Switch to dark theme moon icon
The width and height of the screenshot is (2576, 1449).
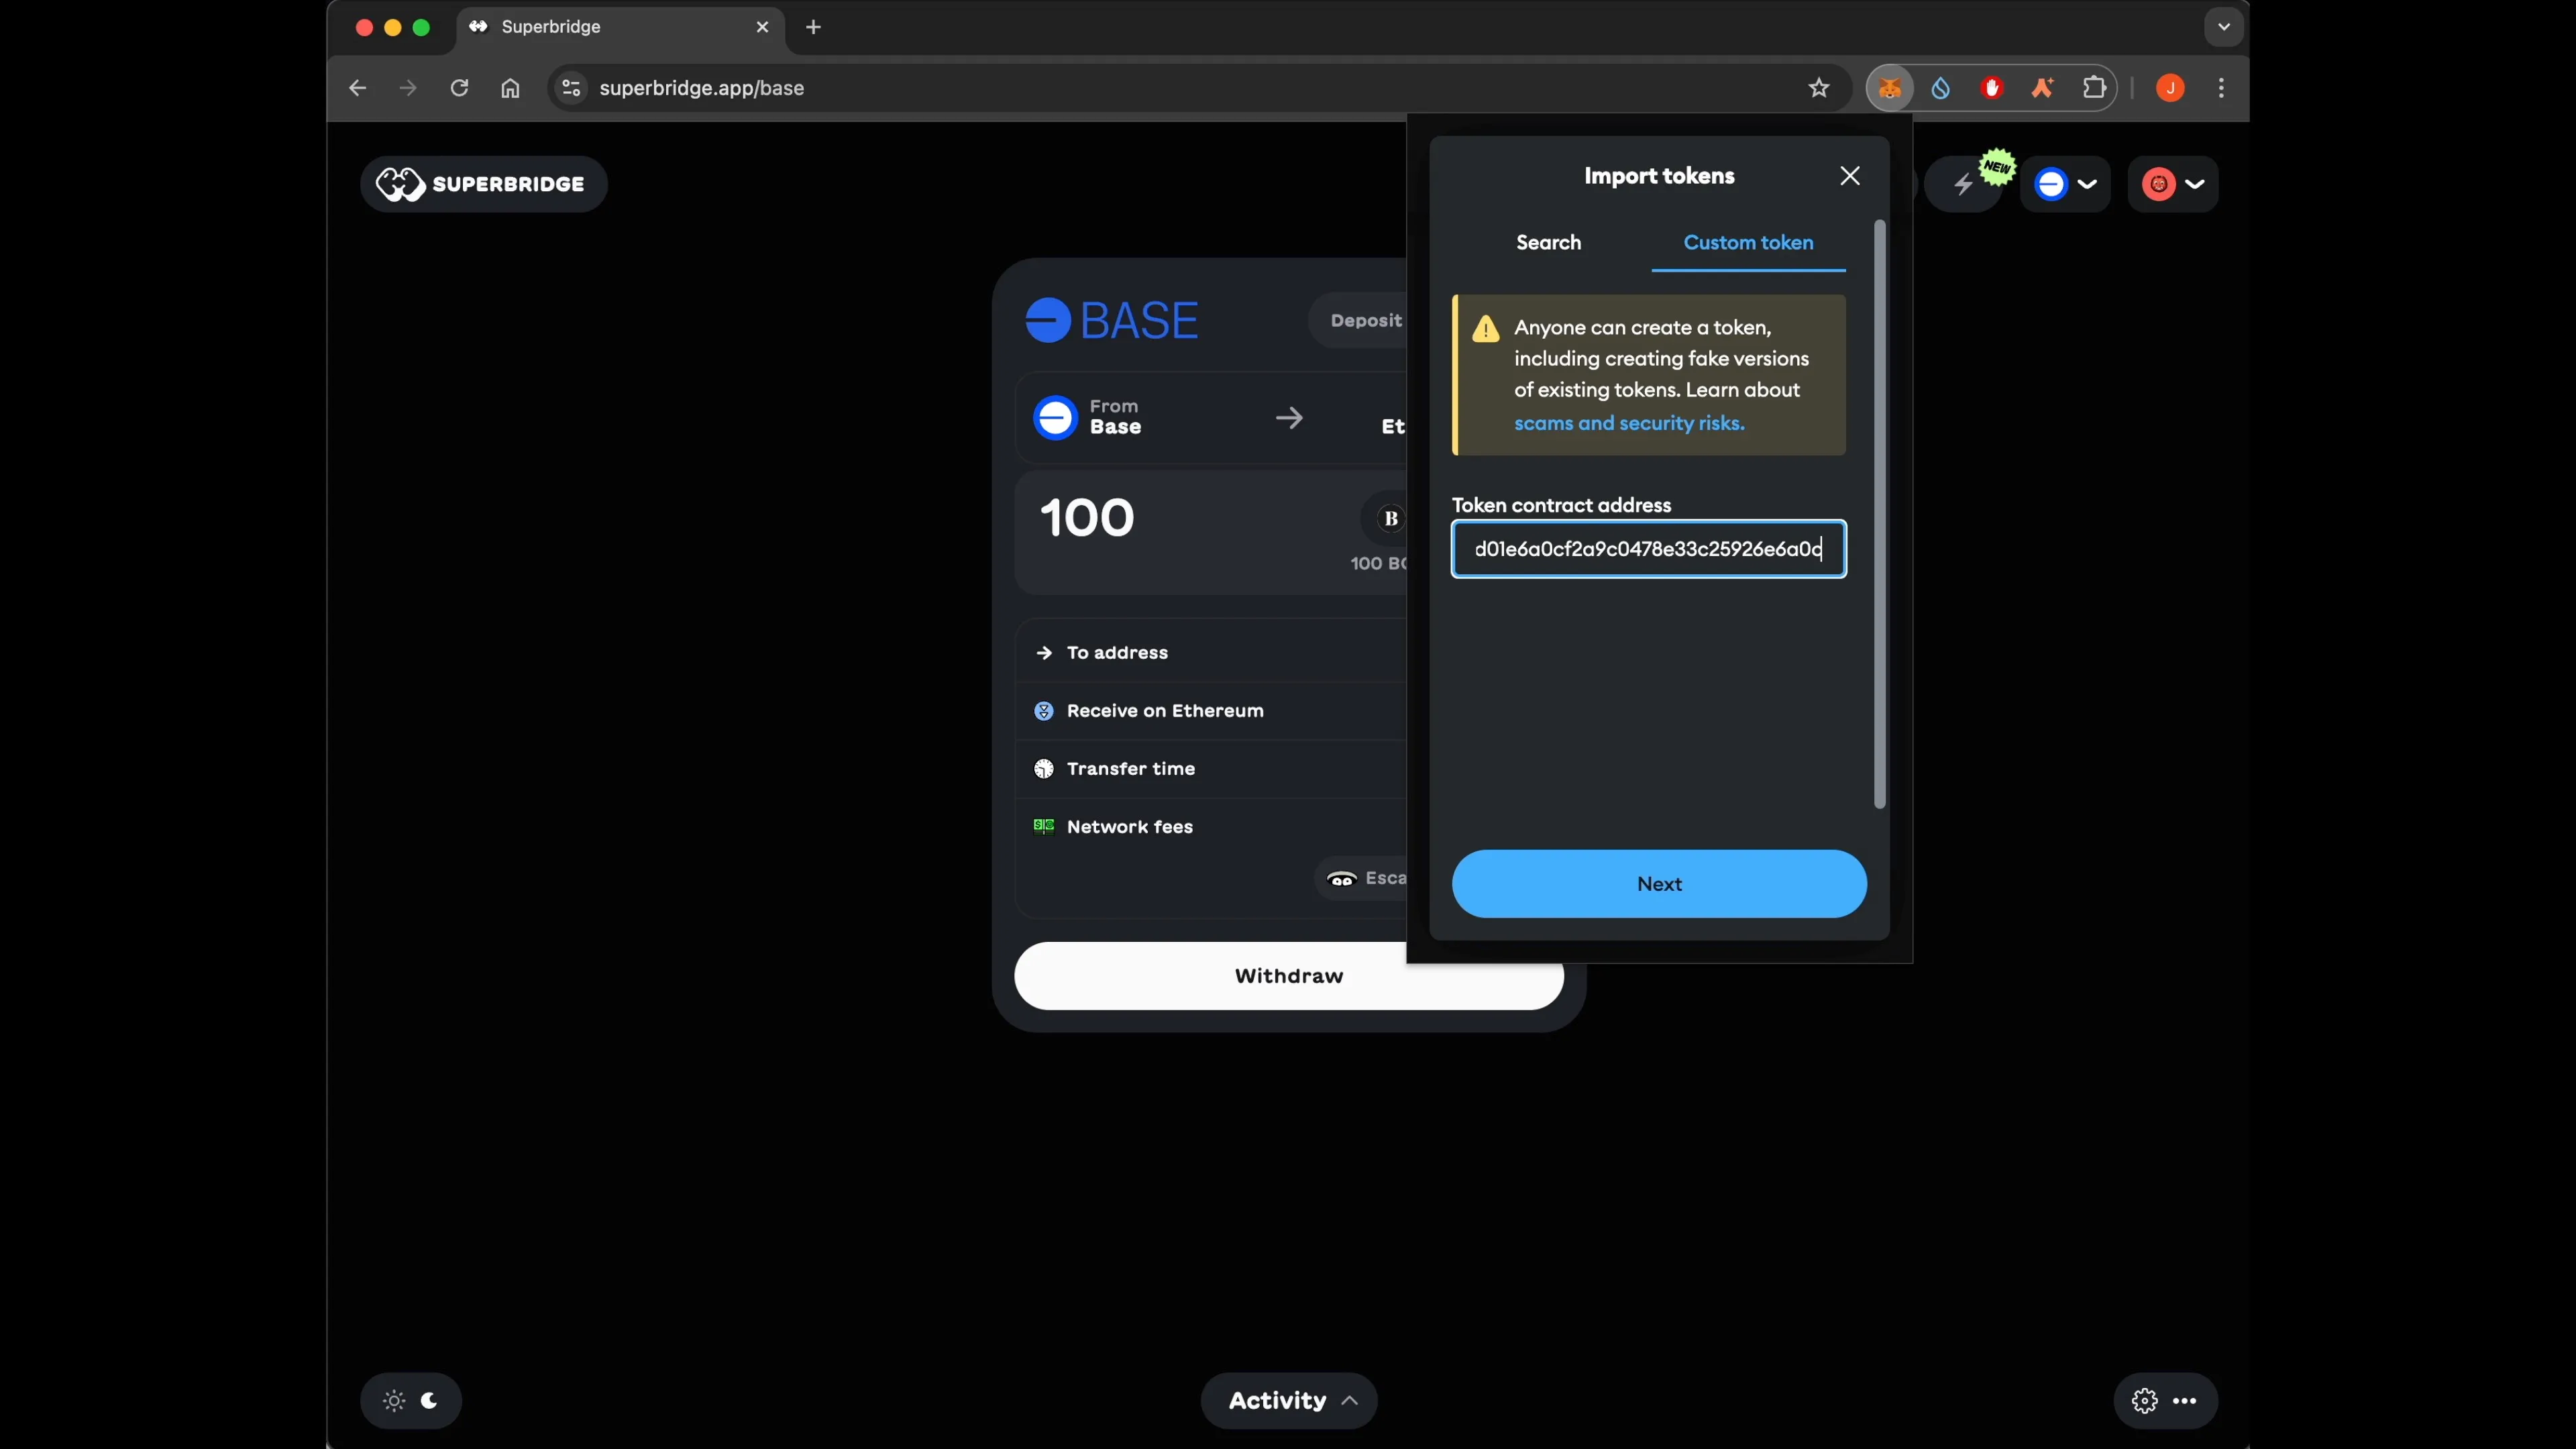pyautogui.click(x=429, y=1401)
